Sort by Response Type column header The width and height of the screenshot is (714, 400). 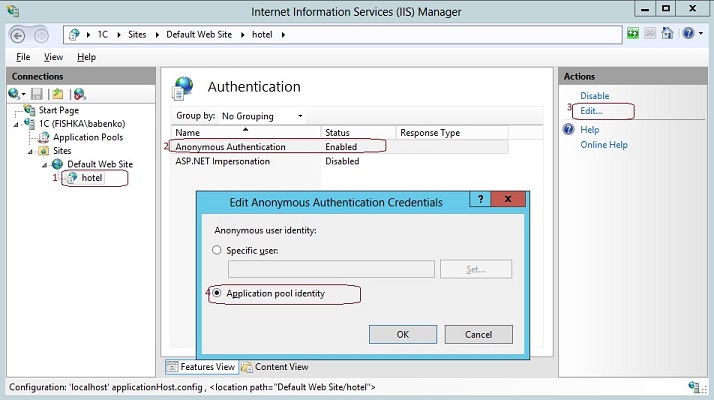452,133
